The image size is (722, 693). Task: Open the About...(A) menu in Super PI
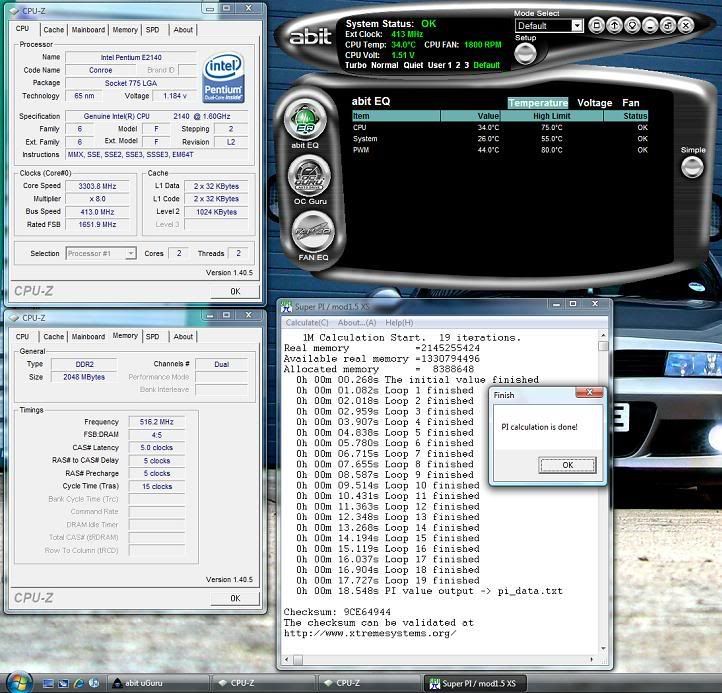356,323
